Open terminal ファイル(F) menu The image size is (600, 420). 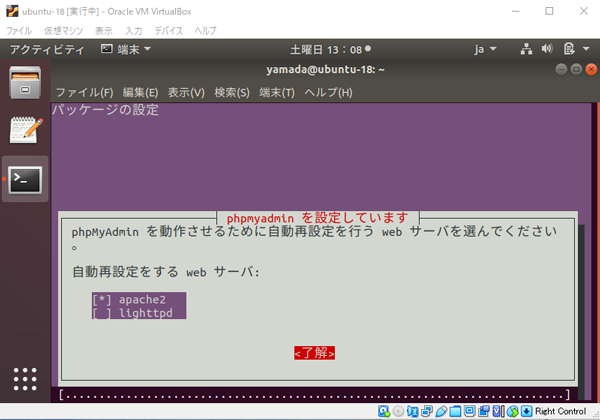85,92
